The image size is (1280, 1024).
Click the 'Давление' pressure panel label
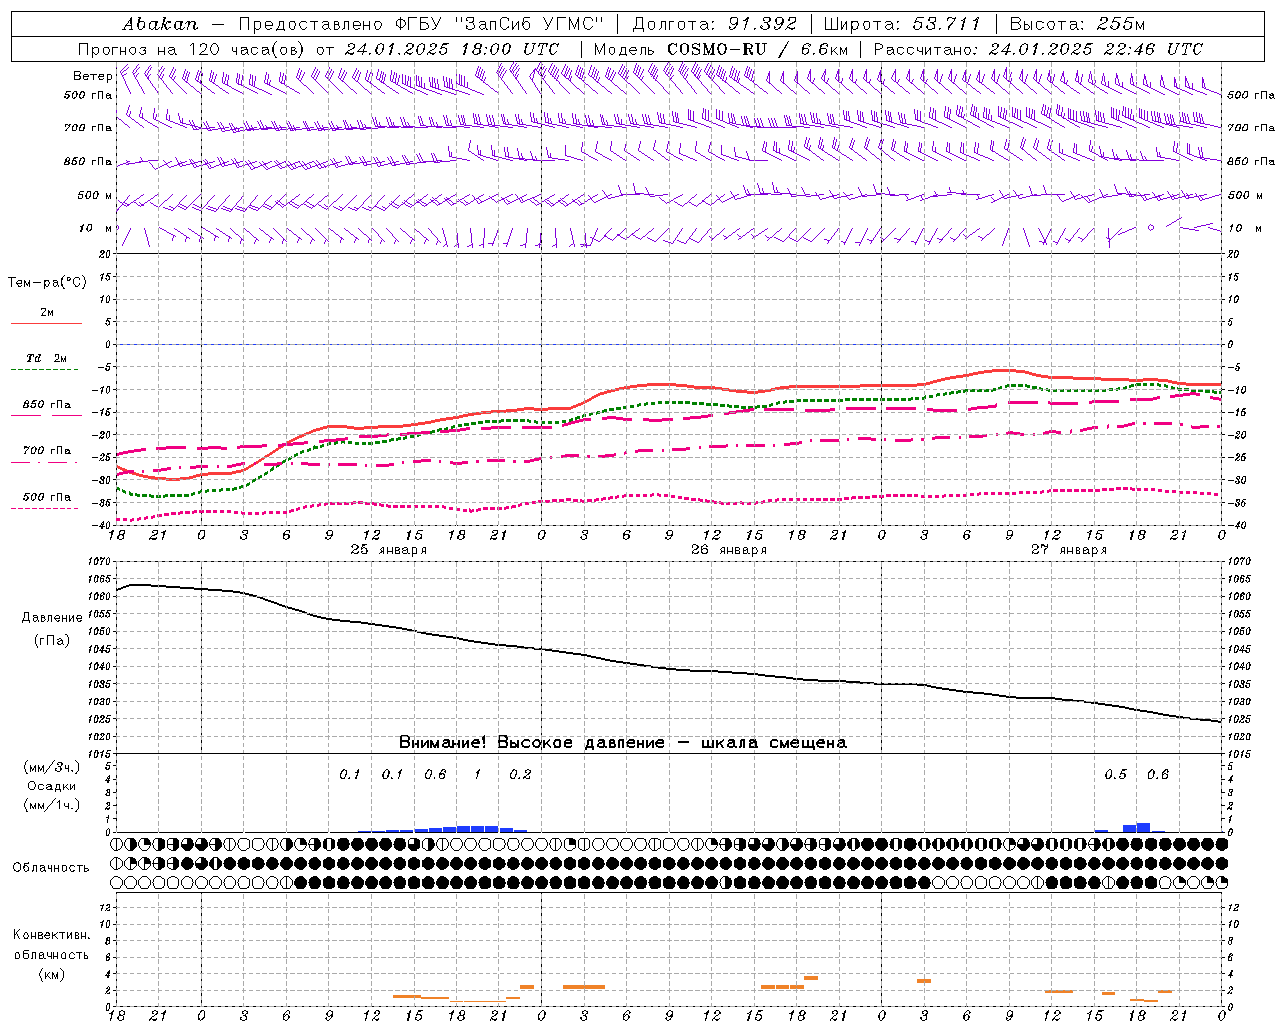(52, 618)
